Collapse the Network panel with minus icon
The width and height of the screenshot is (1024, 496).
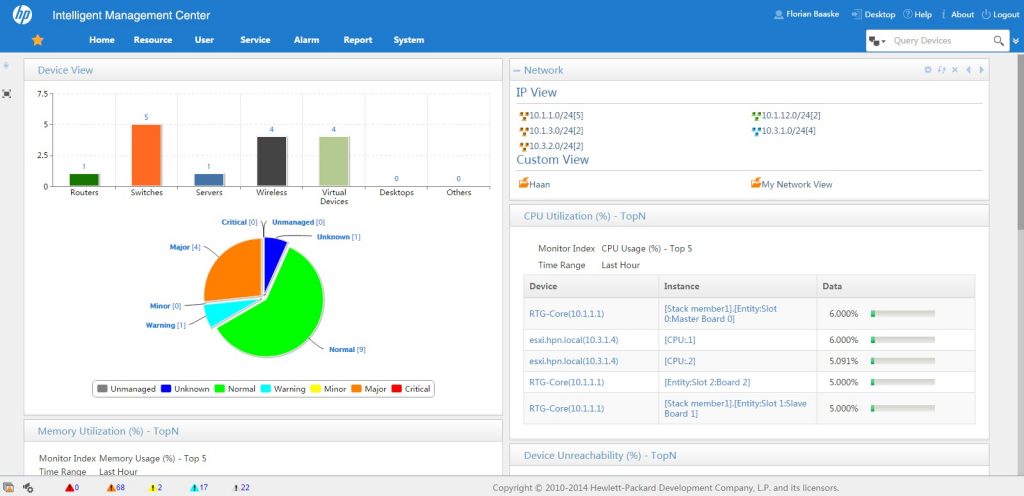tap(517, 70)
